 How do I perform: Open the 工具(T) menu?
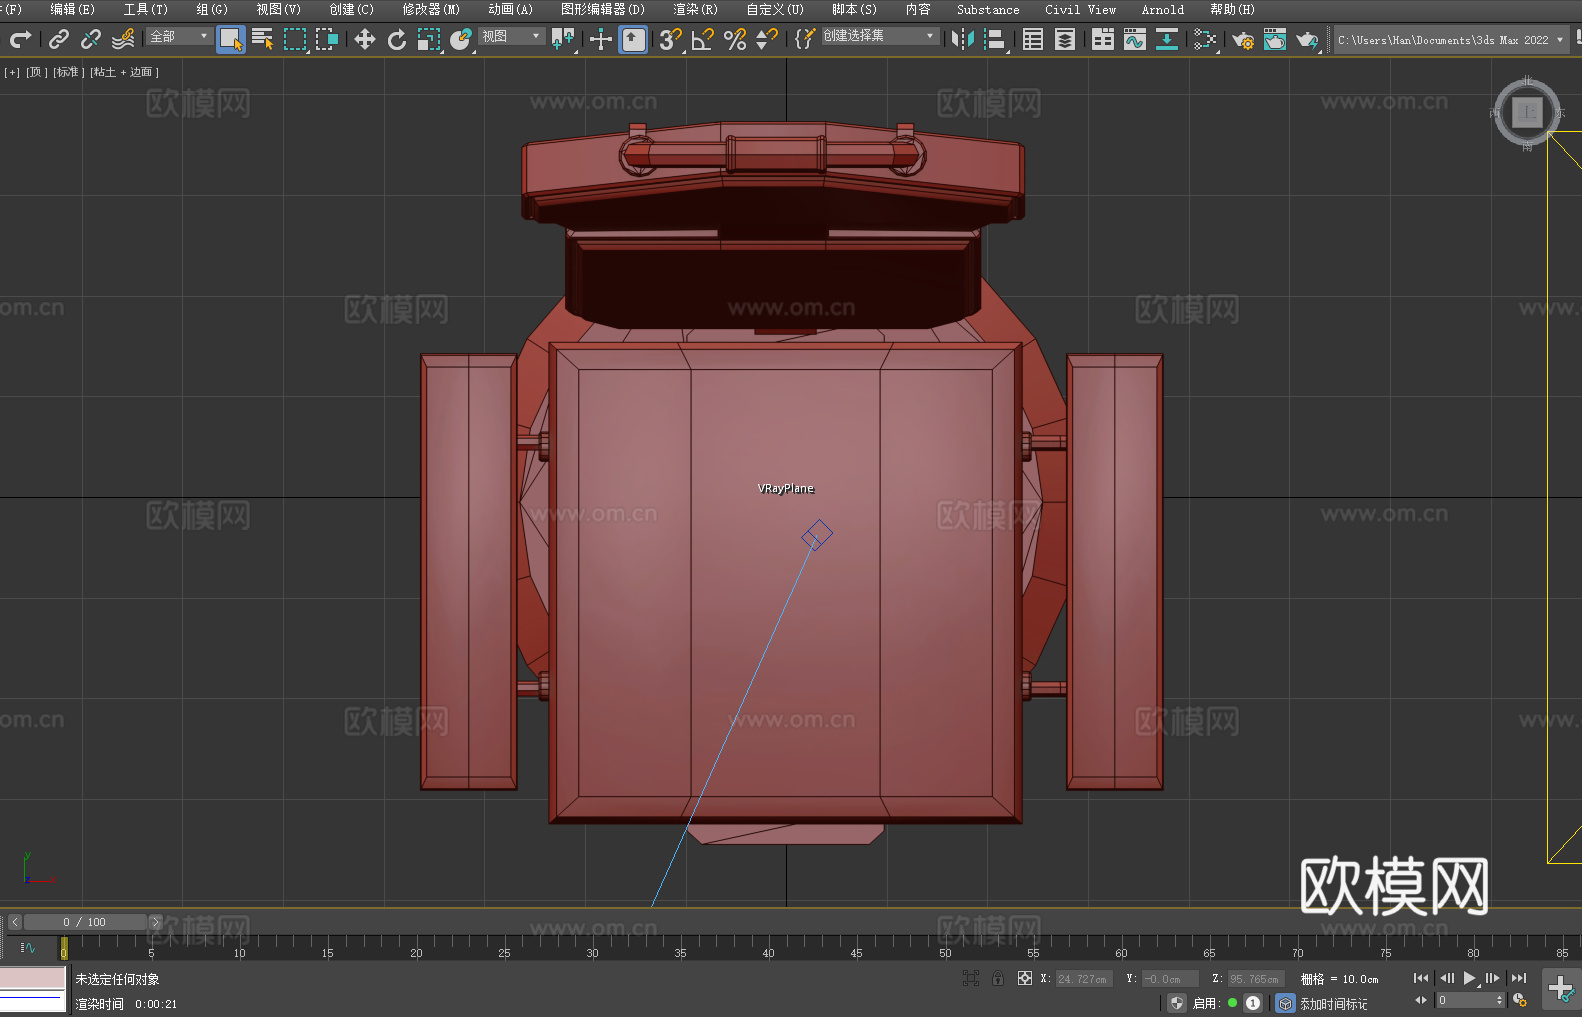click(146, 9)
